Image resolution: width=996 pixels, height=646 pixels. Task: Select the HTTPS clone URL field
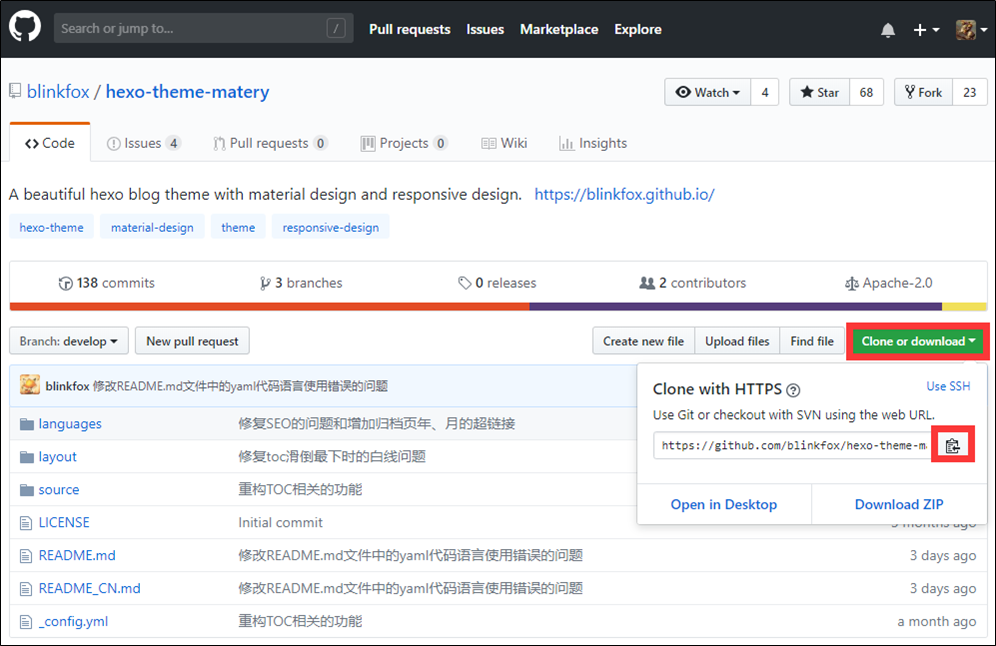coord(793,445)
